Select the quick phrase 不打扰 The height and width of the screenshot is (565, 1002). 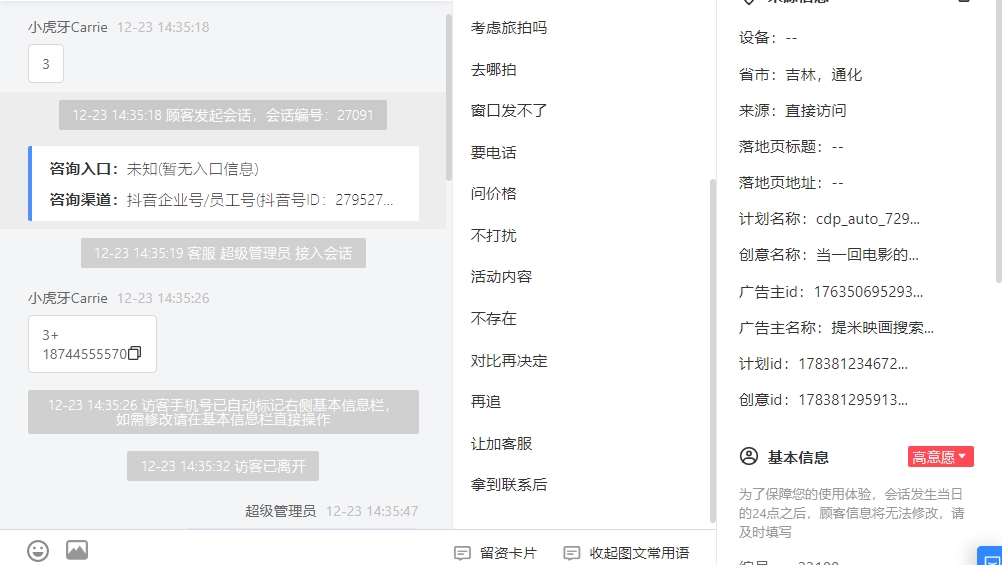493,235
